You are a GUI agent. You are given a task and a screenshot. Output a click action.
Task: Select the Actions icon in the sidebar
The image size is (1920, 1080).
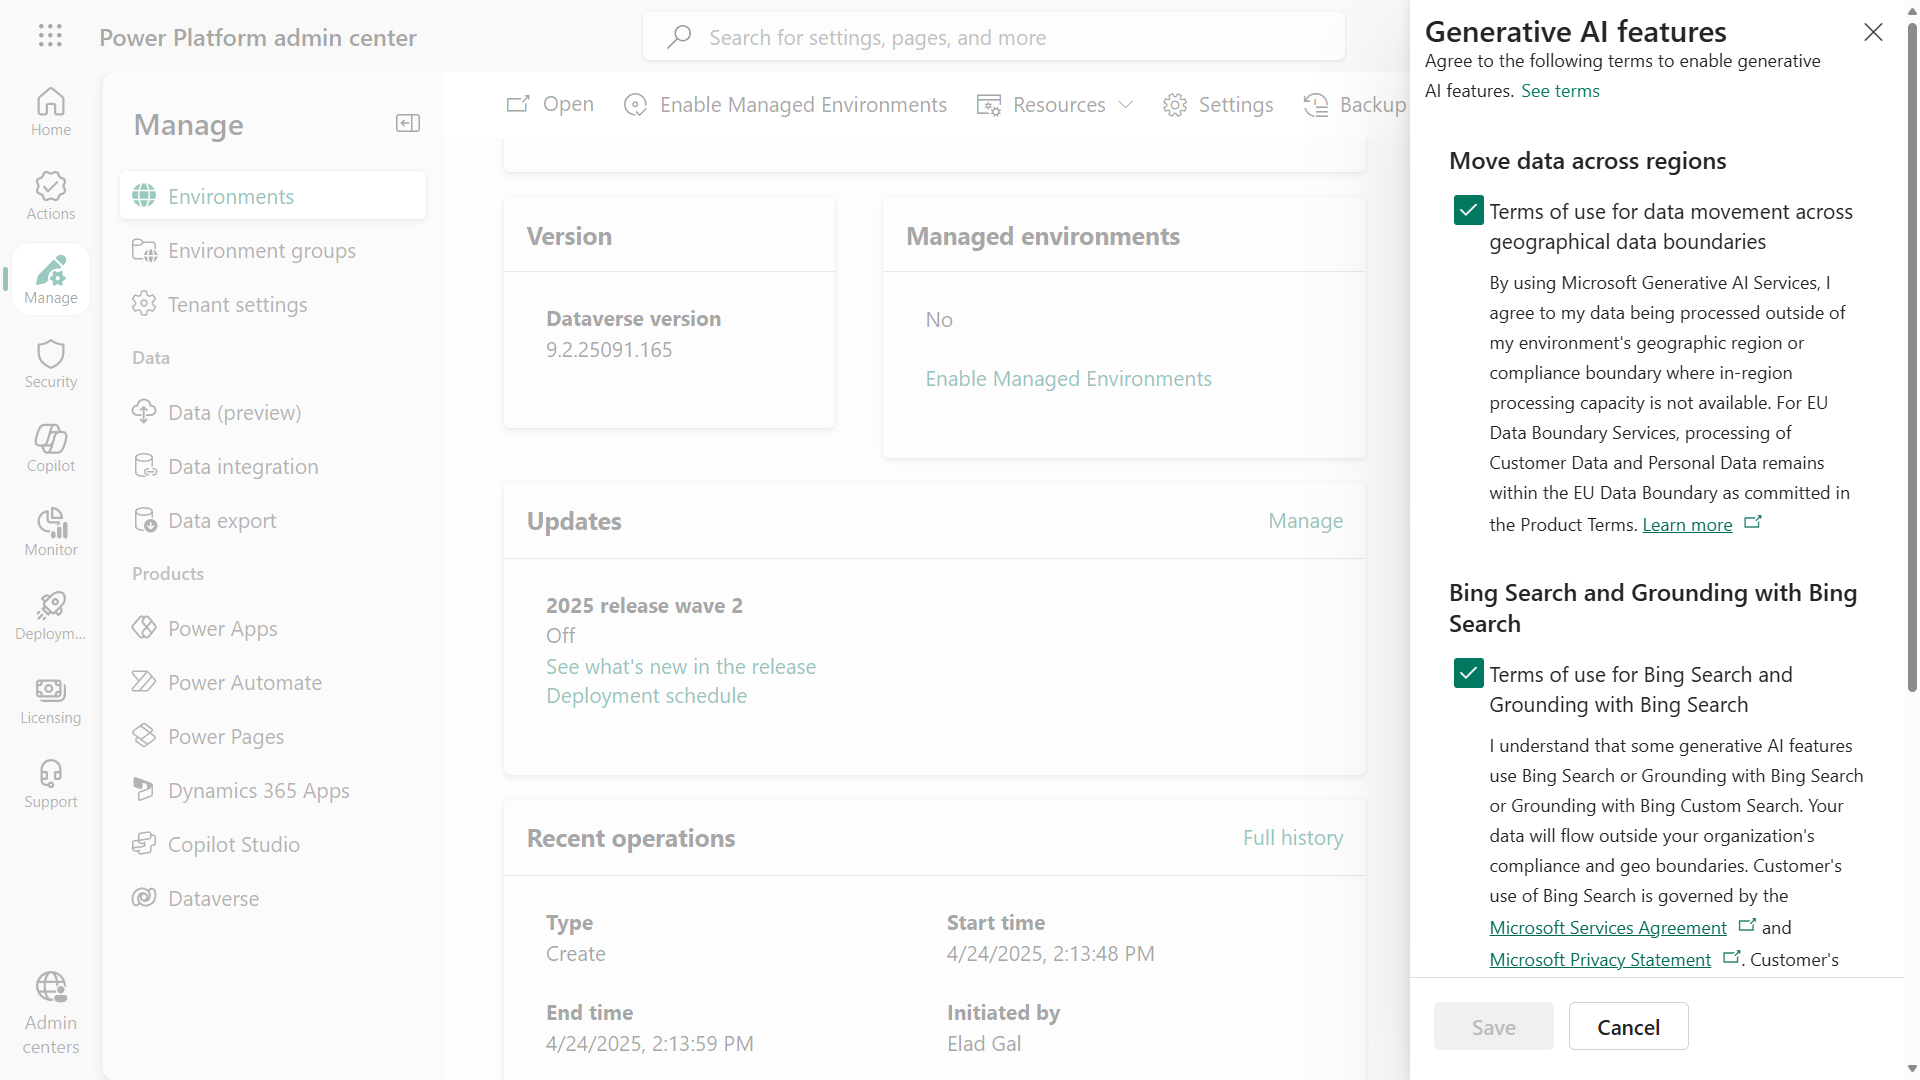[x=50, y=194]
